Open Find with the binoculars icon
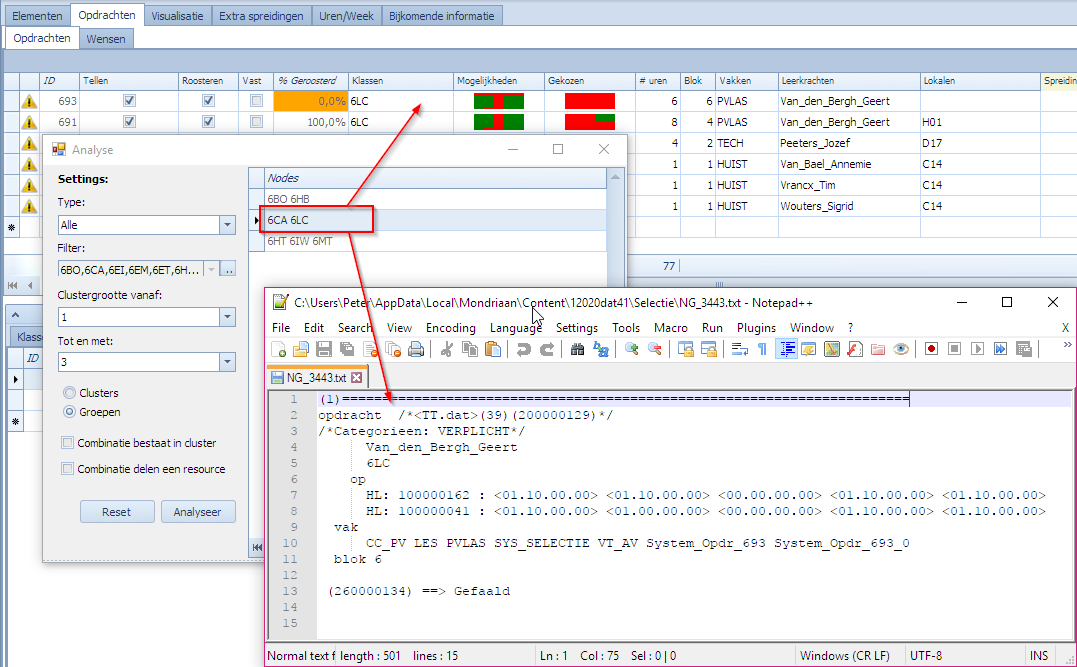This screenshot has width=1077, height=667. (577, 350)
